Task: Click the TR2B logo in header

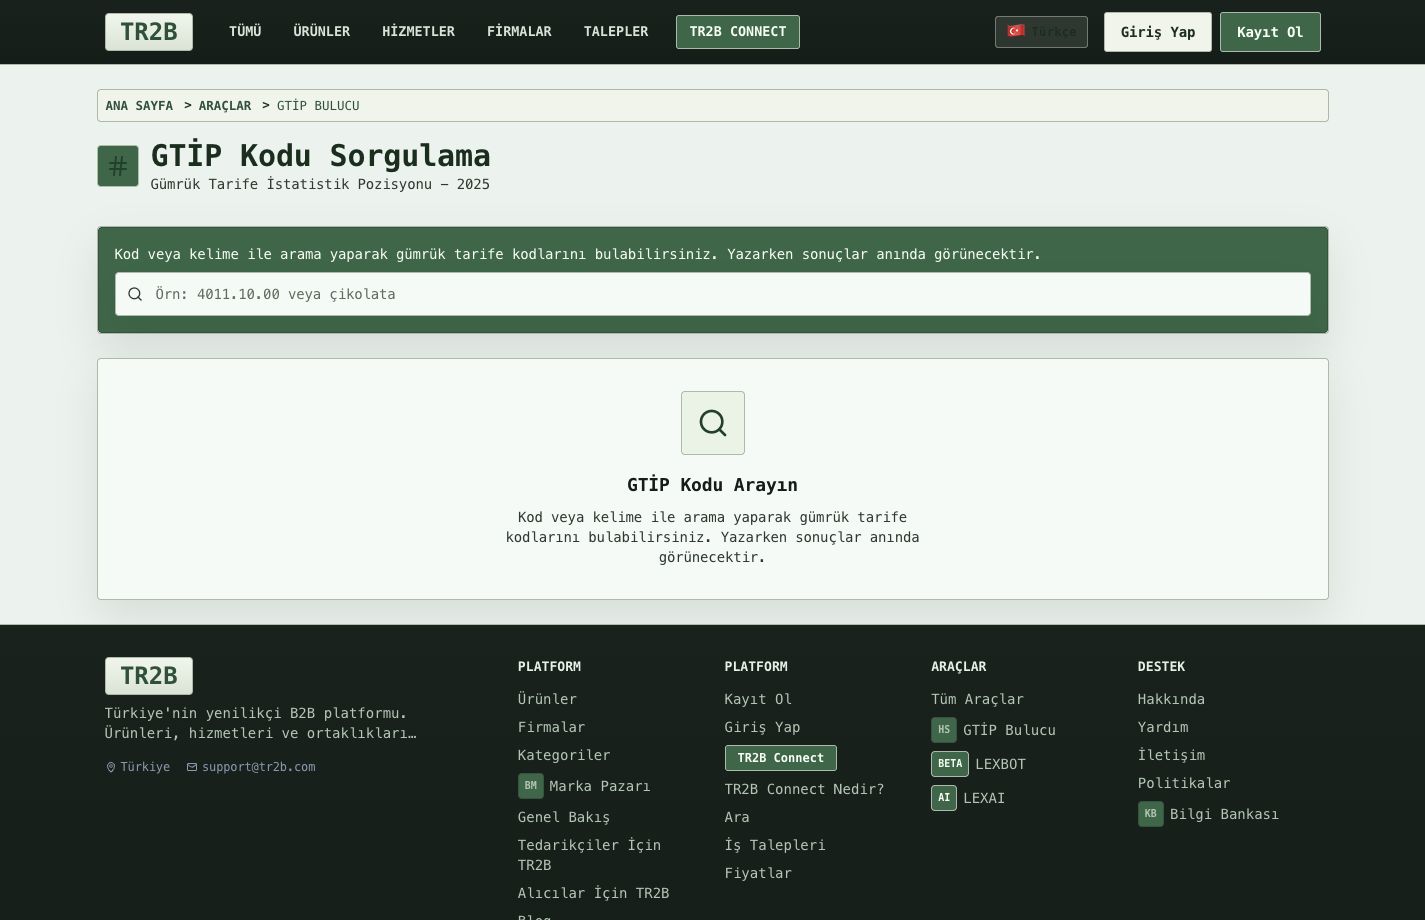Action: [149, 32]
